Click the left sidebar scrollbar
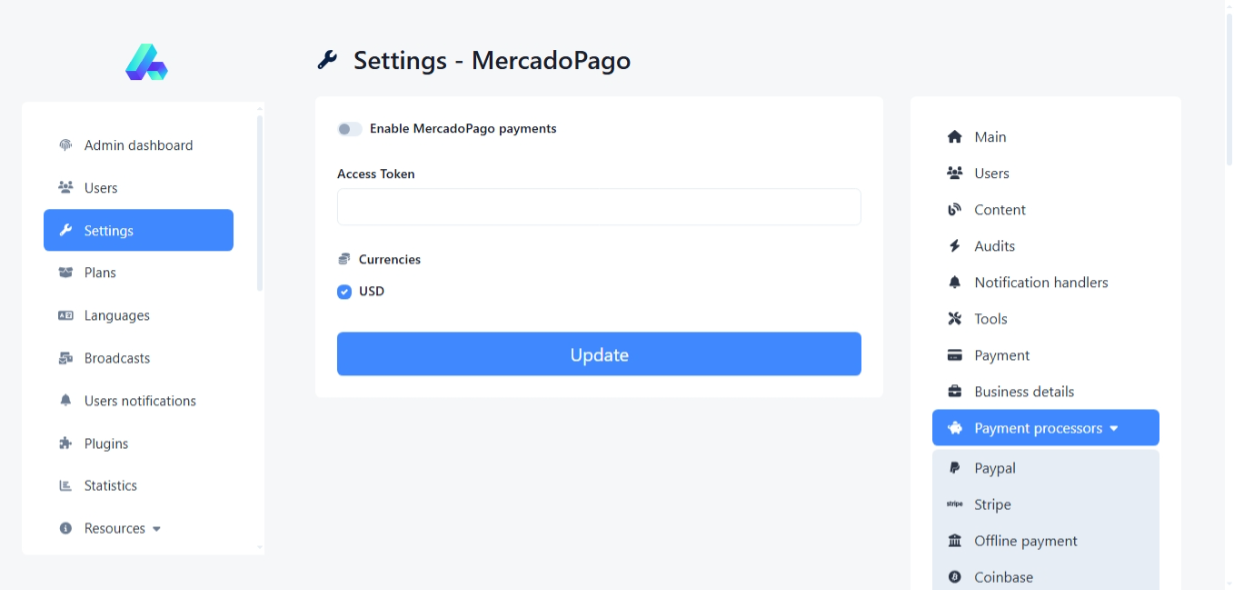Image resolution: width=1234 pixels, height=590 pixels. pyautogui.click(x=260, y=200)
